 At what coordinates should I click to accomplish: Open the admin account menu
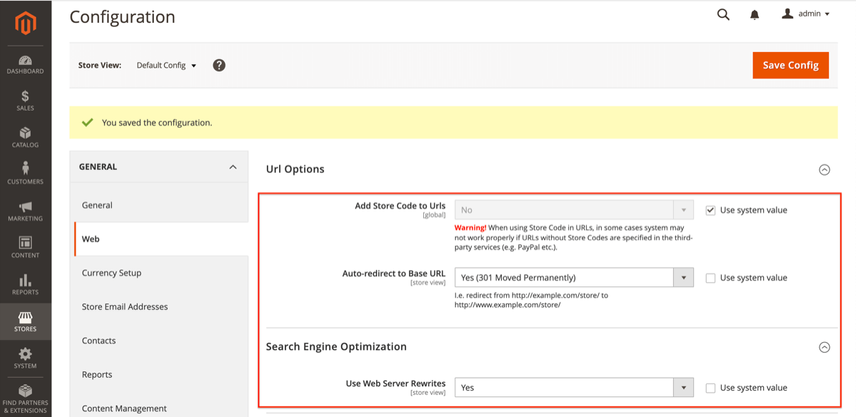click(806, 14)
